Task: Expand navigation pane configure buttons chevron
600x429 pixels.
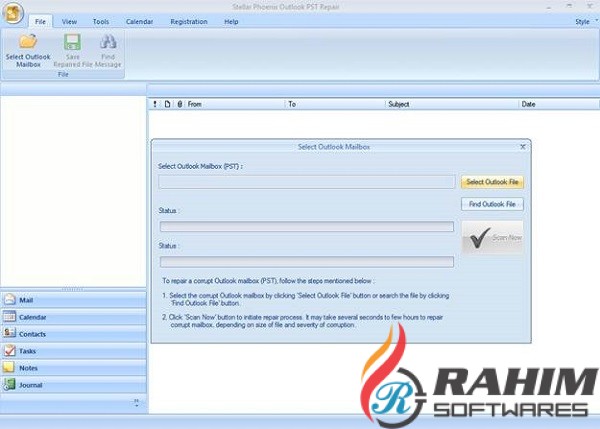Action: (x=137, y=402)
